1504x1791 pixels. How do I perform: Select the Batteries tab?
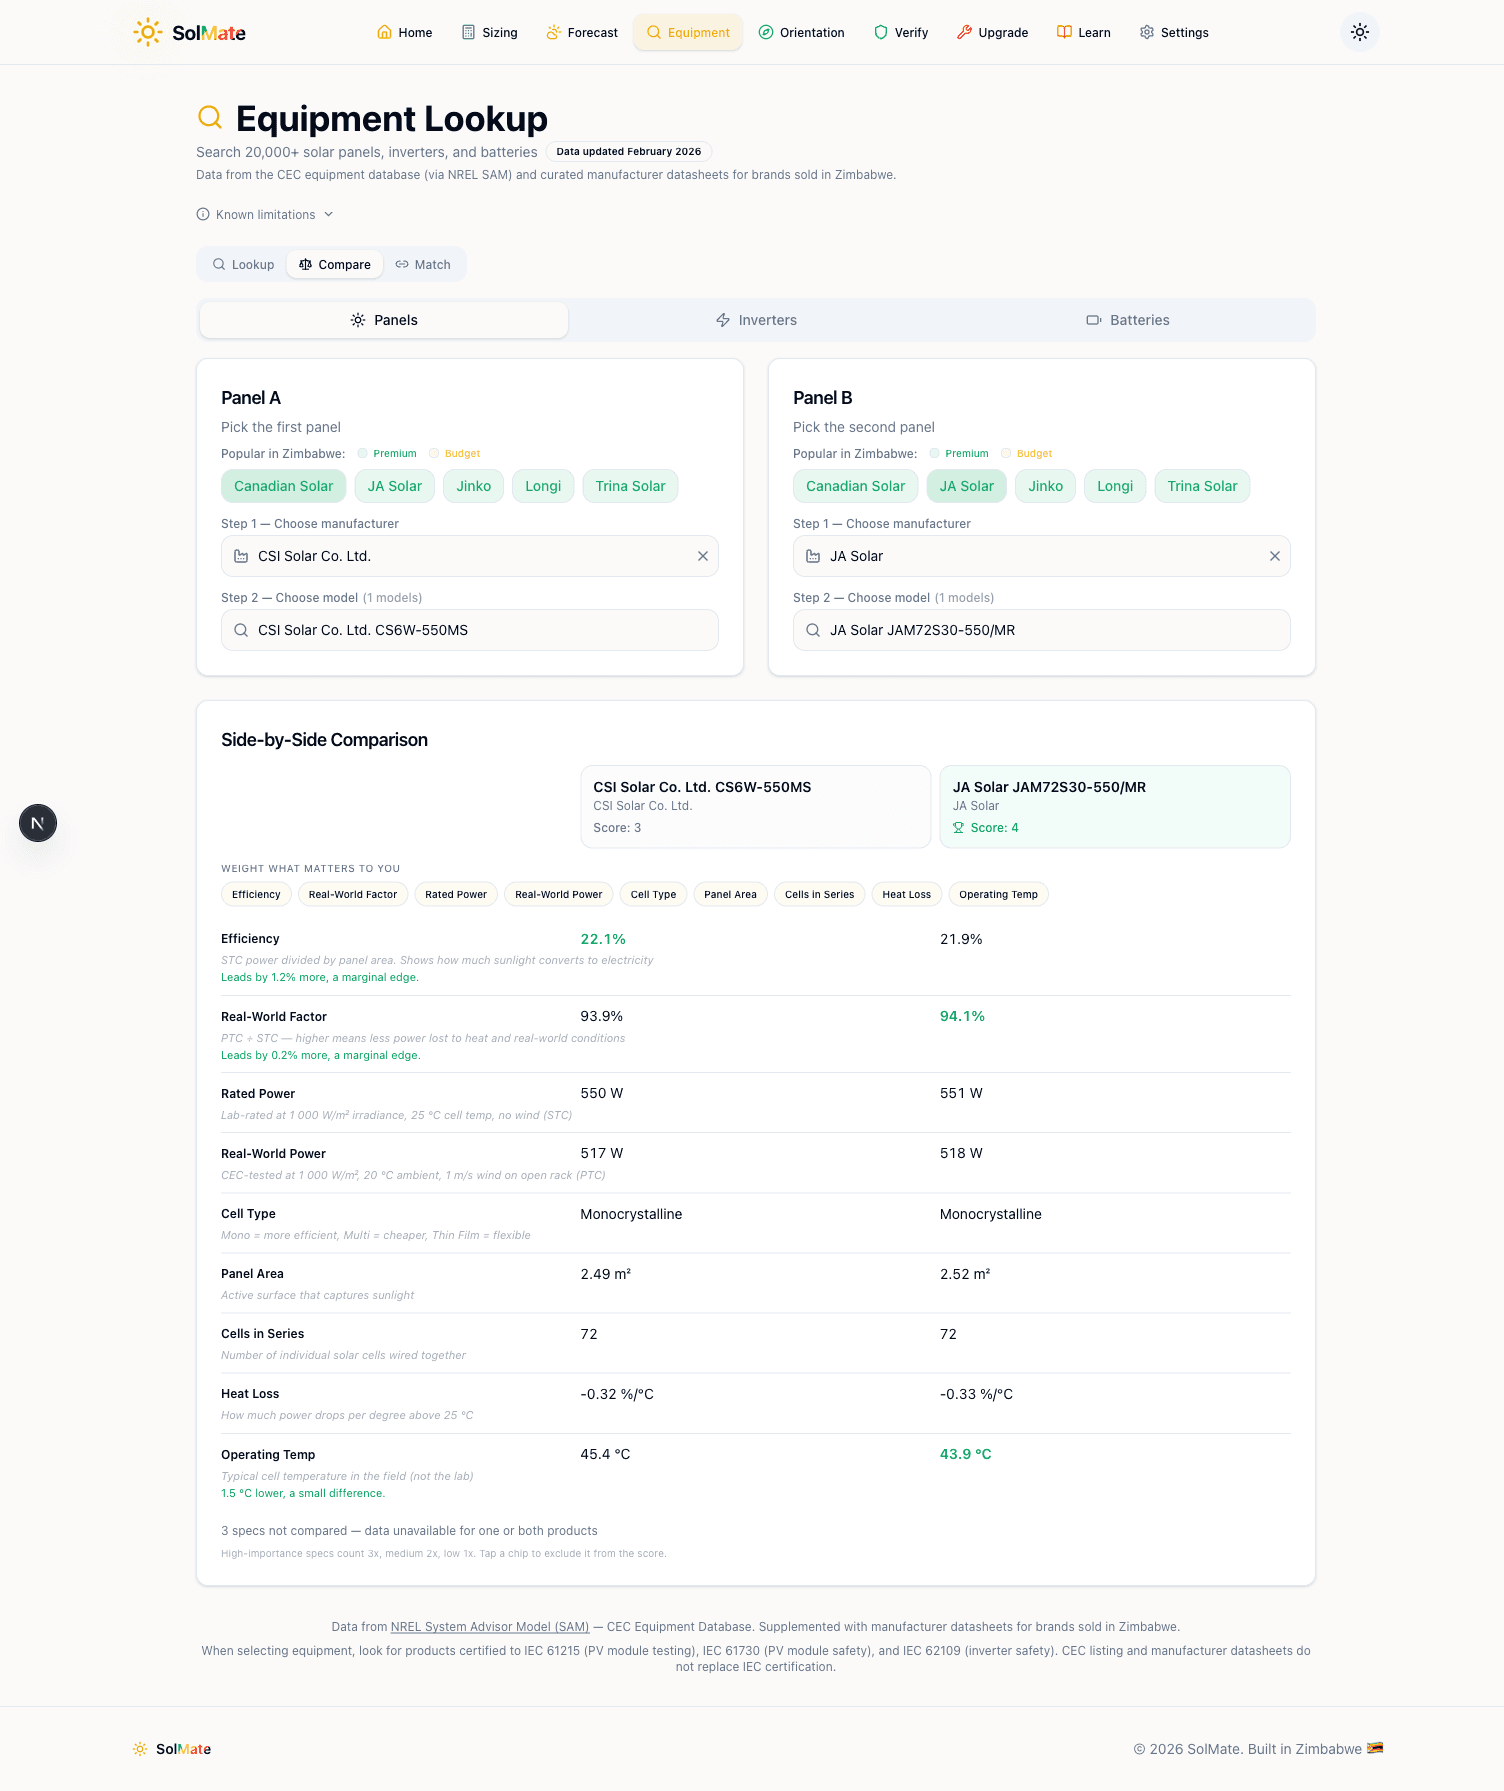pos(1128,320)
